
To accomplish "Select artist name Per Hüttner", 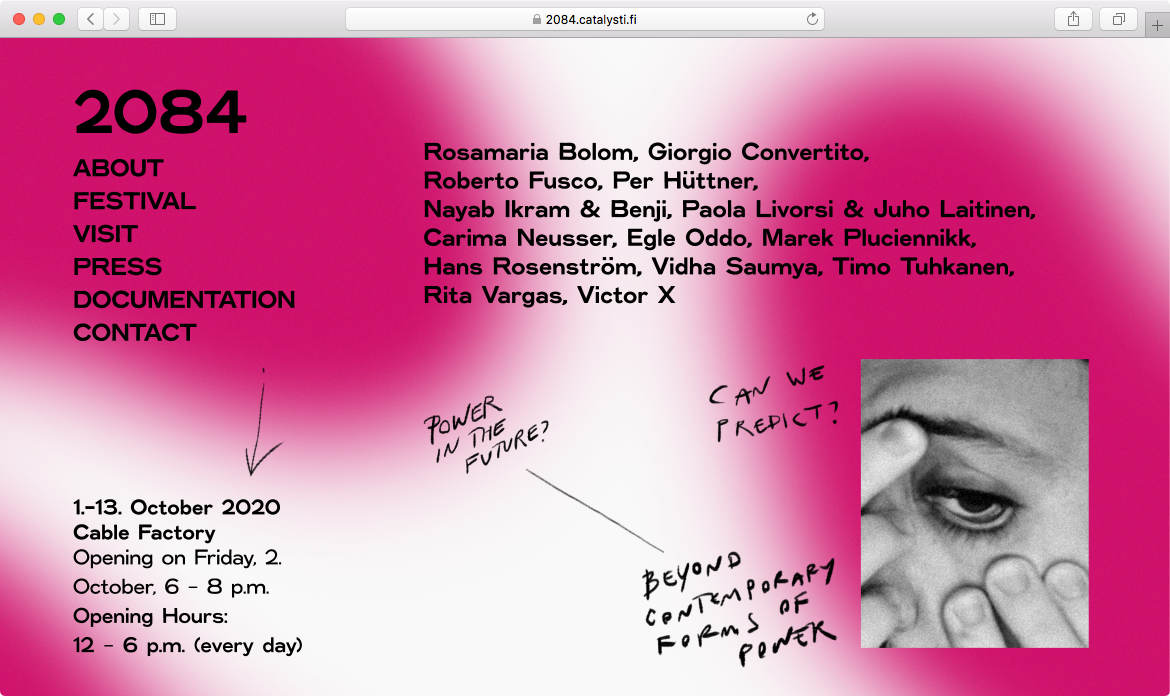I will click(685, 181).
